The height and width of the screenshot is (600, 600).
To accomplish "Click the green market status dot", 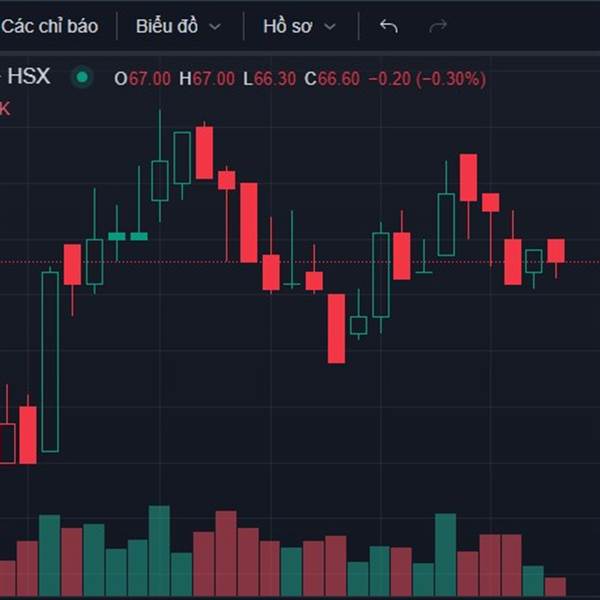I will (x=82, y=78).
